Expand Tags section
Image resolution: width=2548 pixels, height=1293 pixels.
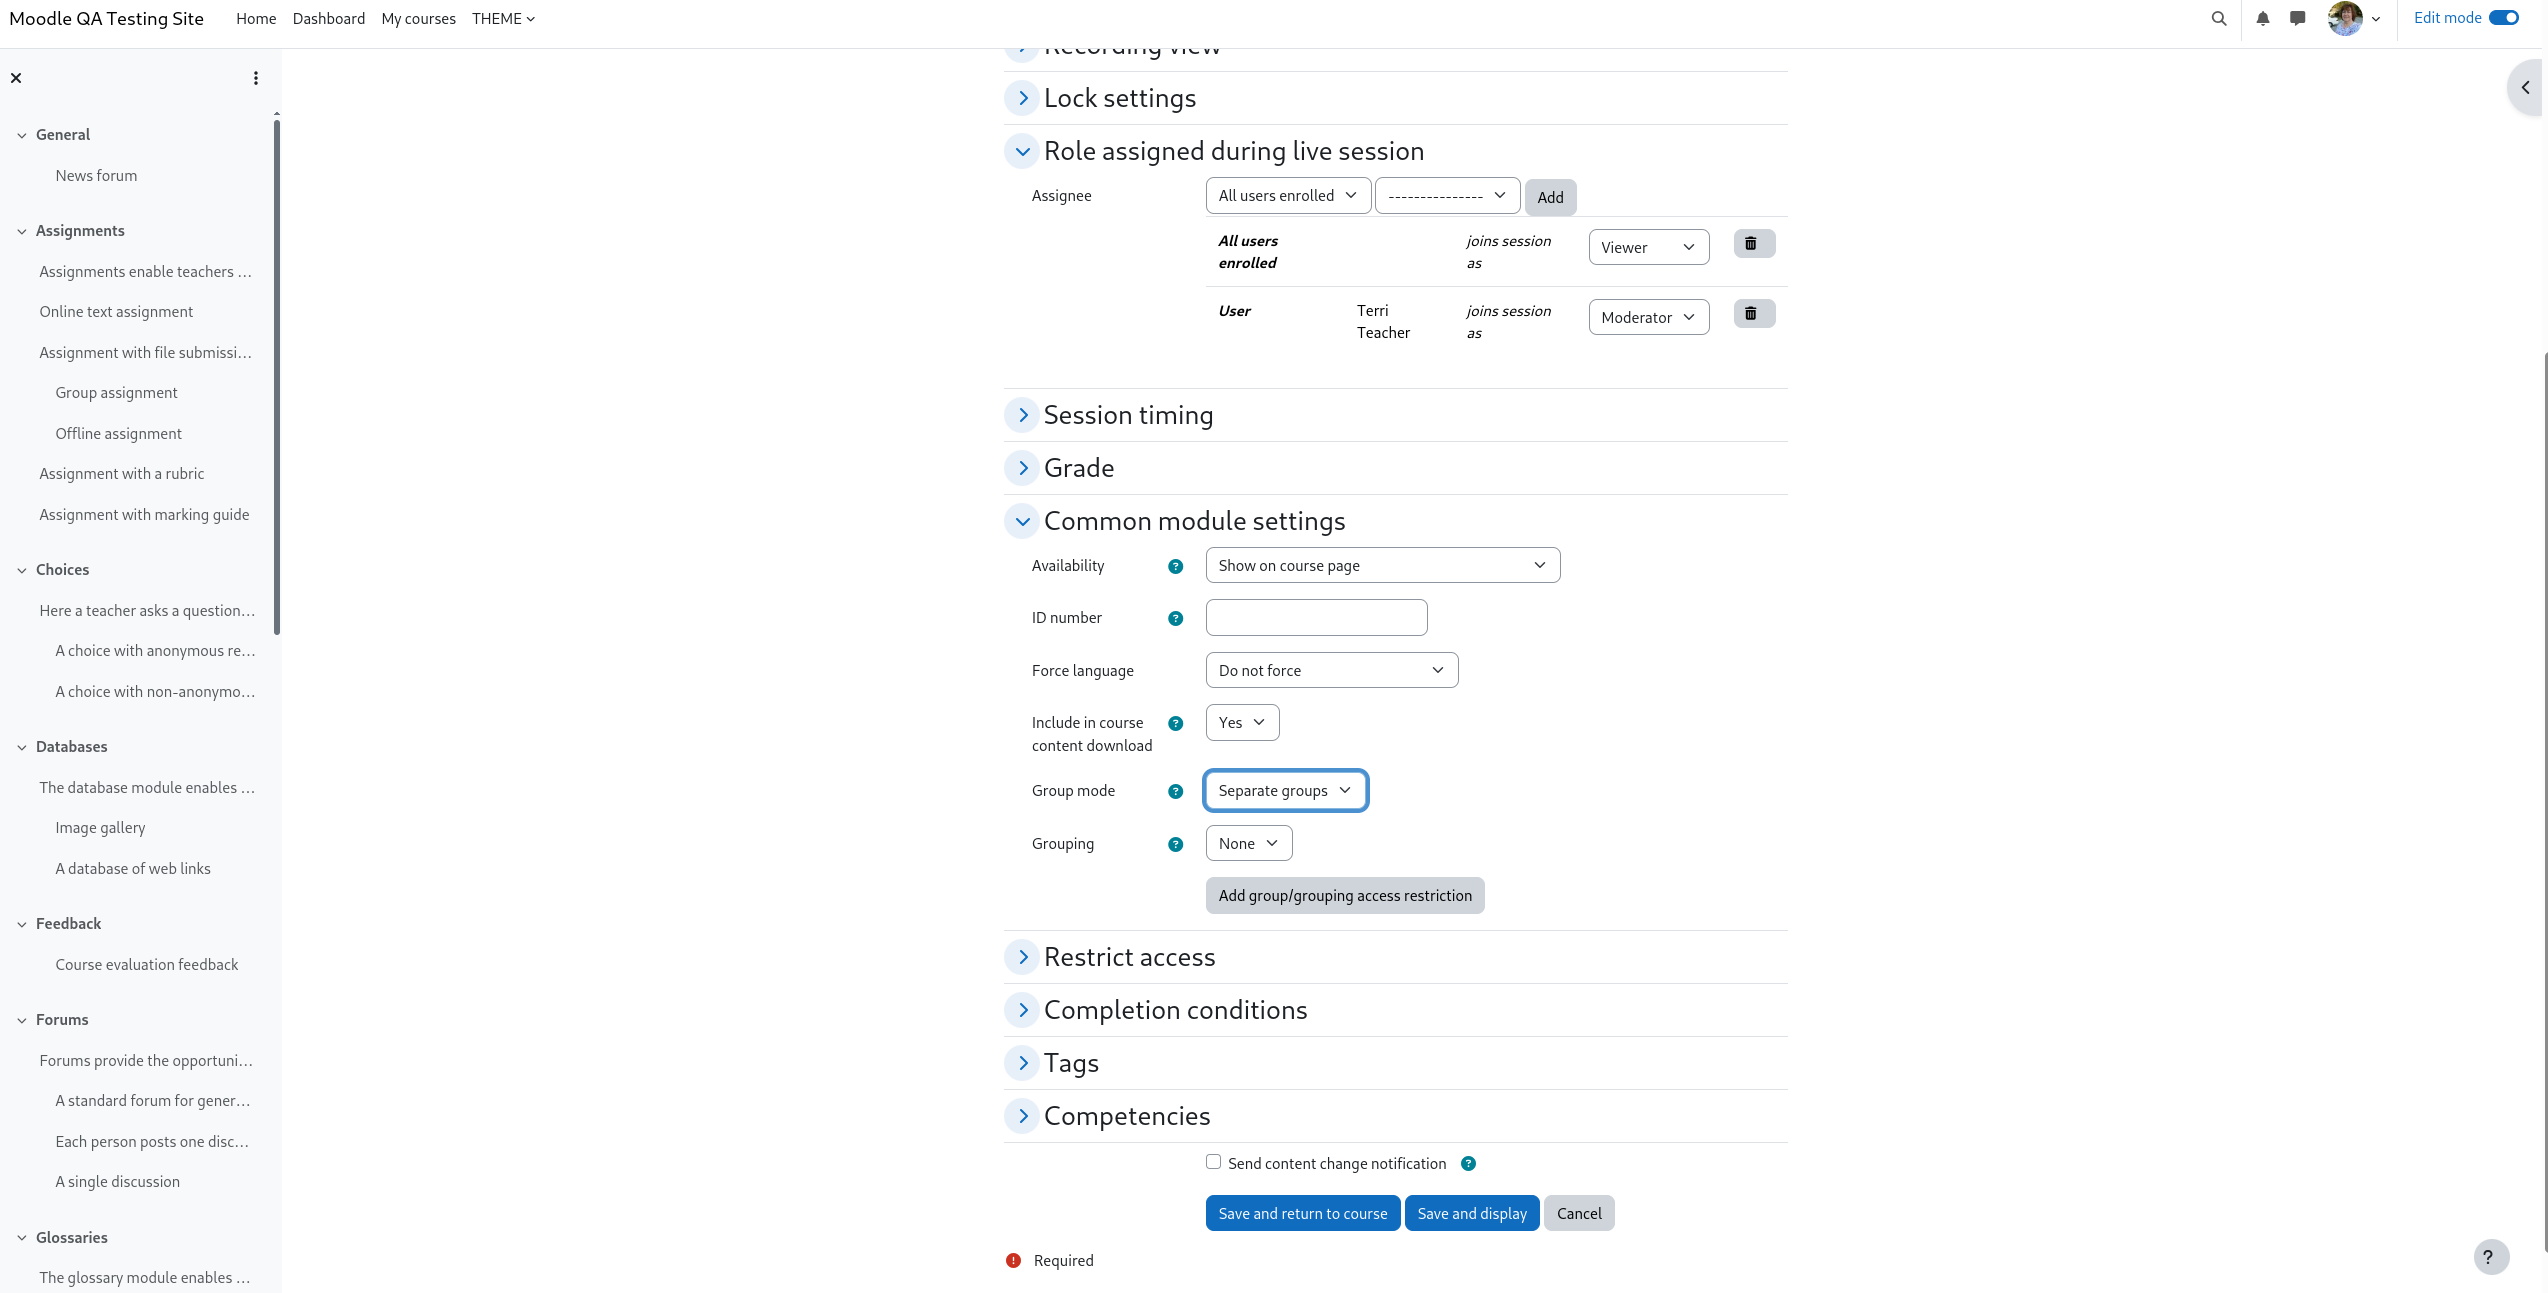[x=1022, y=1063]
